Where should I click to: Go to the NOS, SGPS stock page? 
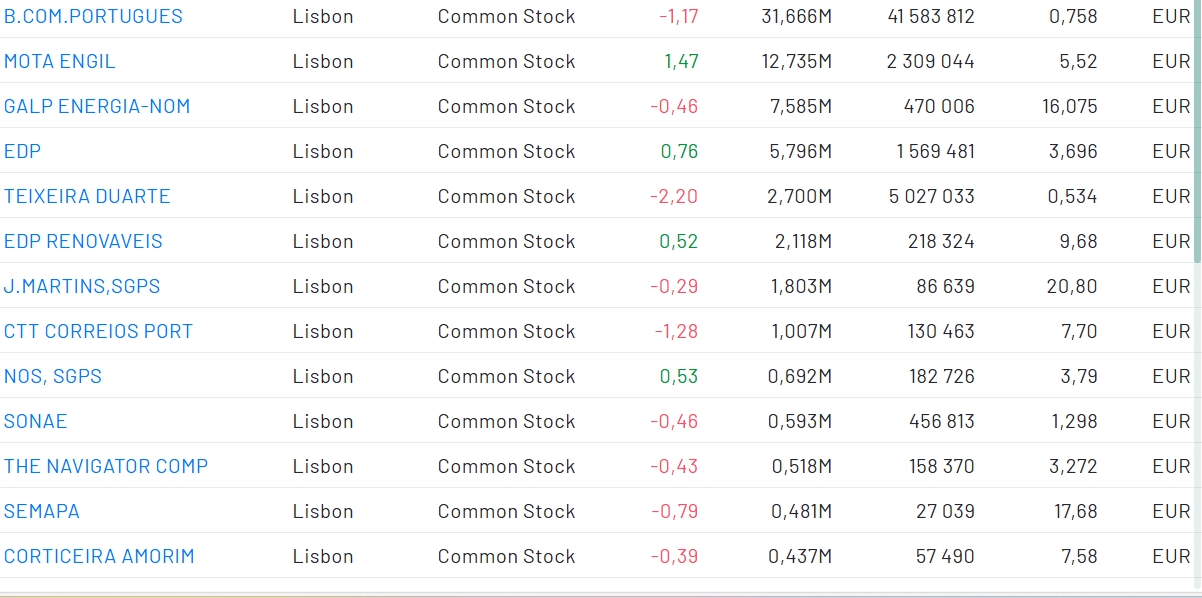click(x=53, y=376)
